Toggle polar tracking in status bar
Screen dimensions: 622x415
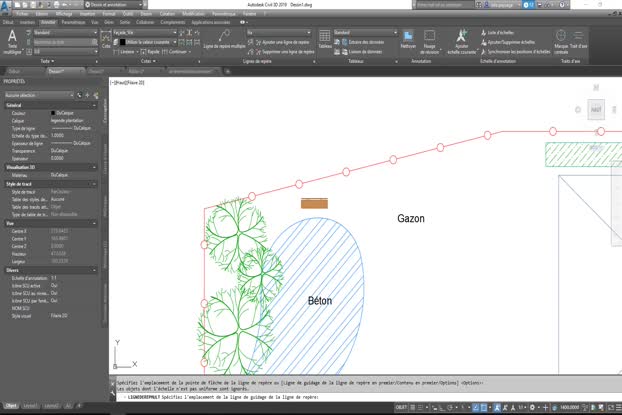click(x=450, y=407)
